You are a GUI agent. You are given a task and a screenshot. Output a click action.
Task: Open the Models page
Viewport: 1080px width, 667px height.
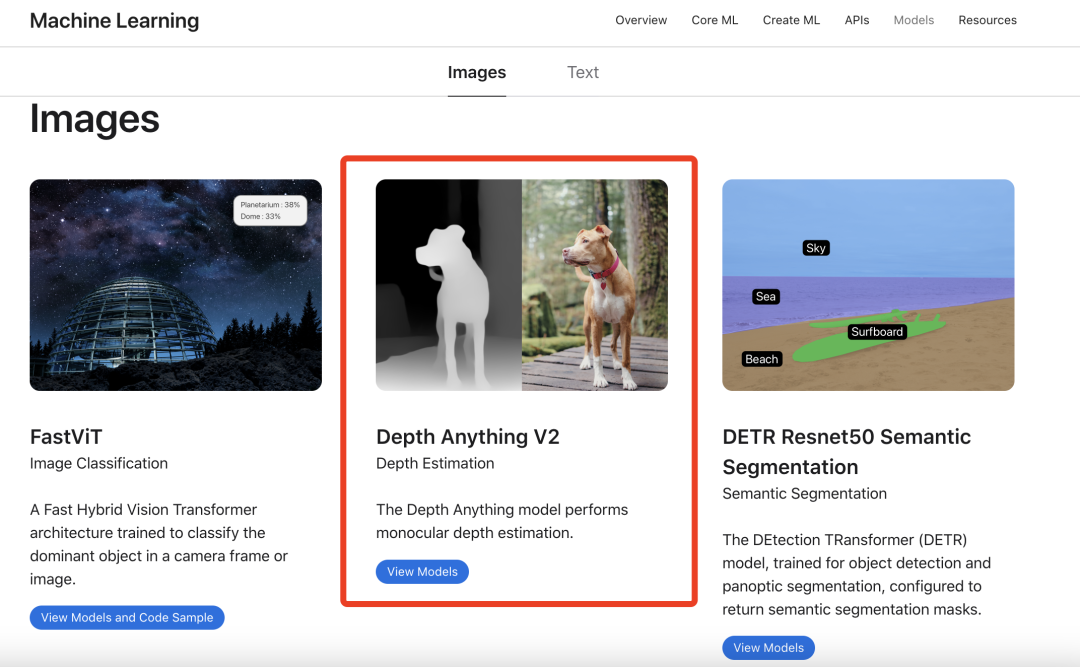tap(913, 20)
